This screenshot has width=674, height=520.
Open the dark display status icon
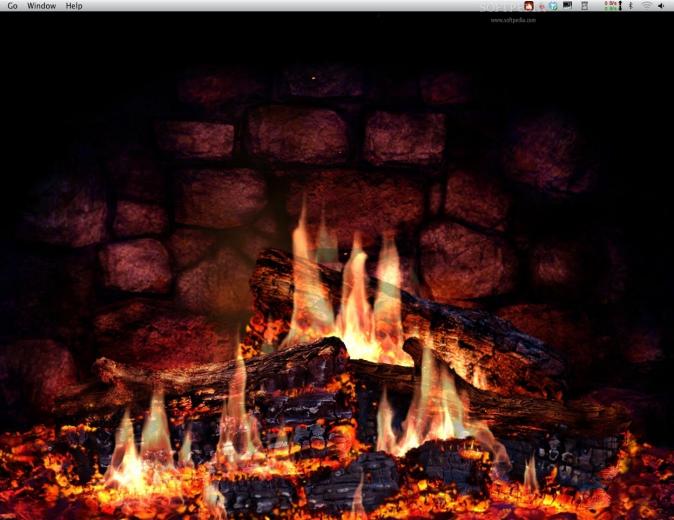pos(567,5)
